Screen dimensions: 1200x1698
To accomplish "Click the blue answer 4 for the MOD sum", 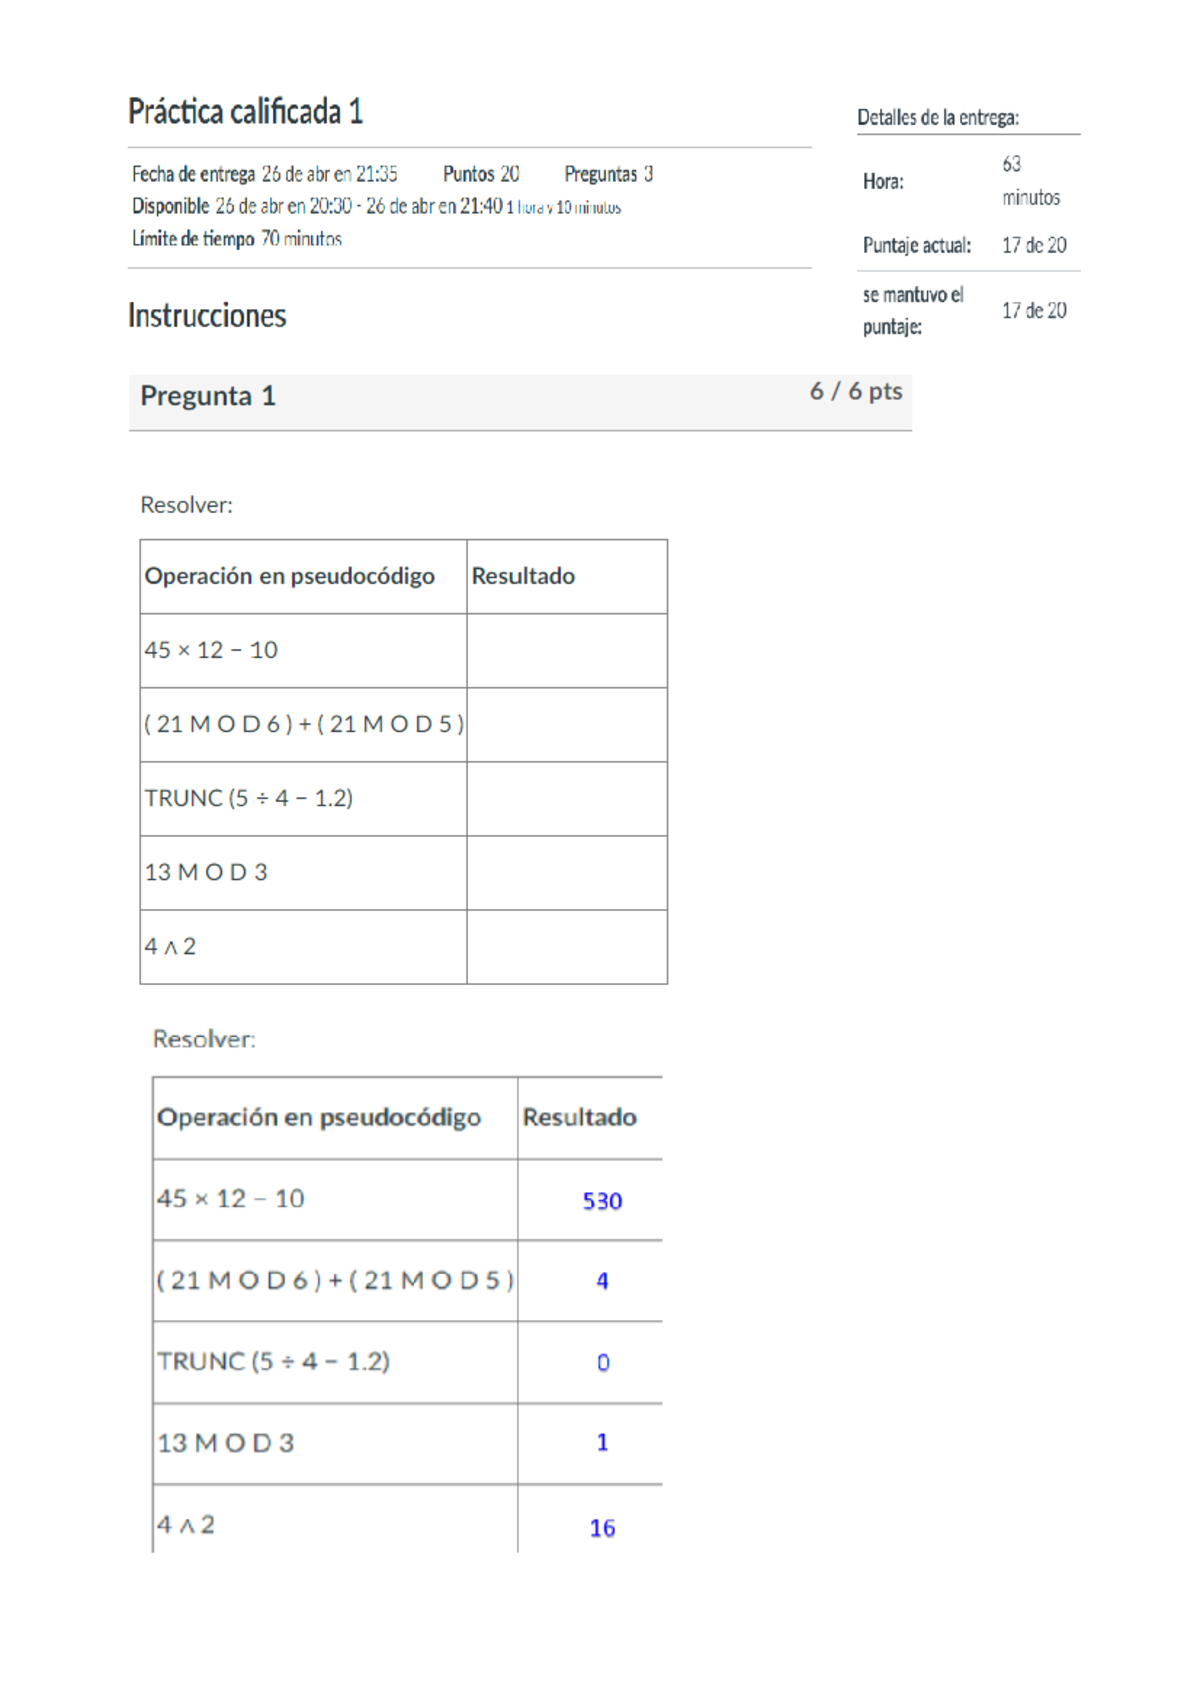I will 602,1281.
